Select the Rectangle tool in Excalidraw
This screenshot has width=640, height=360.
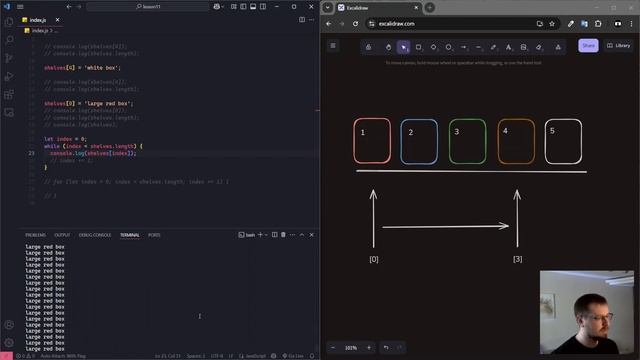click(418, 47)
